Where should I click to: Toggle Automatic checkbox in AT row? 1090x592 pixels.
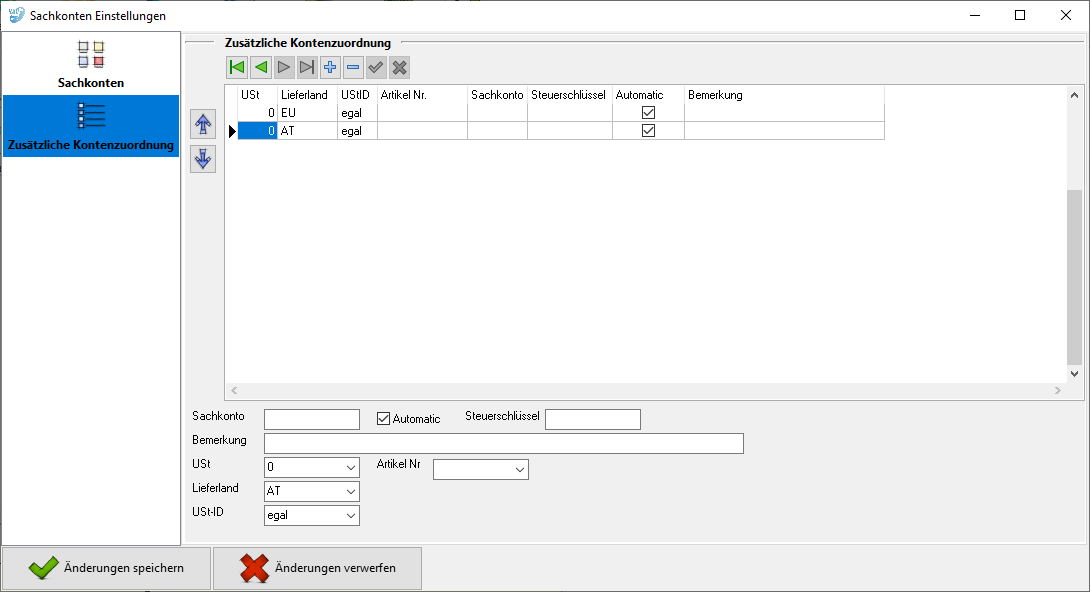648,131
